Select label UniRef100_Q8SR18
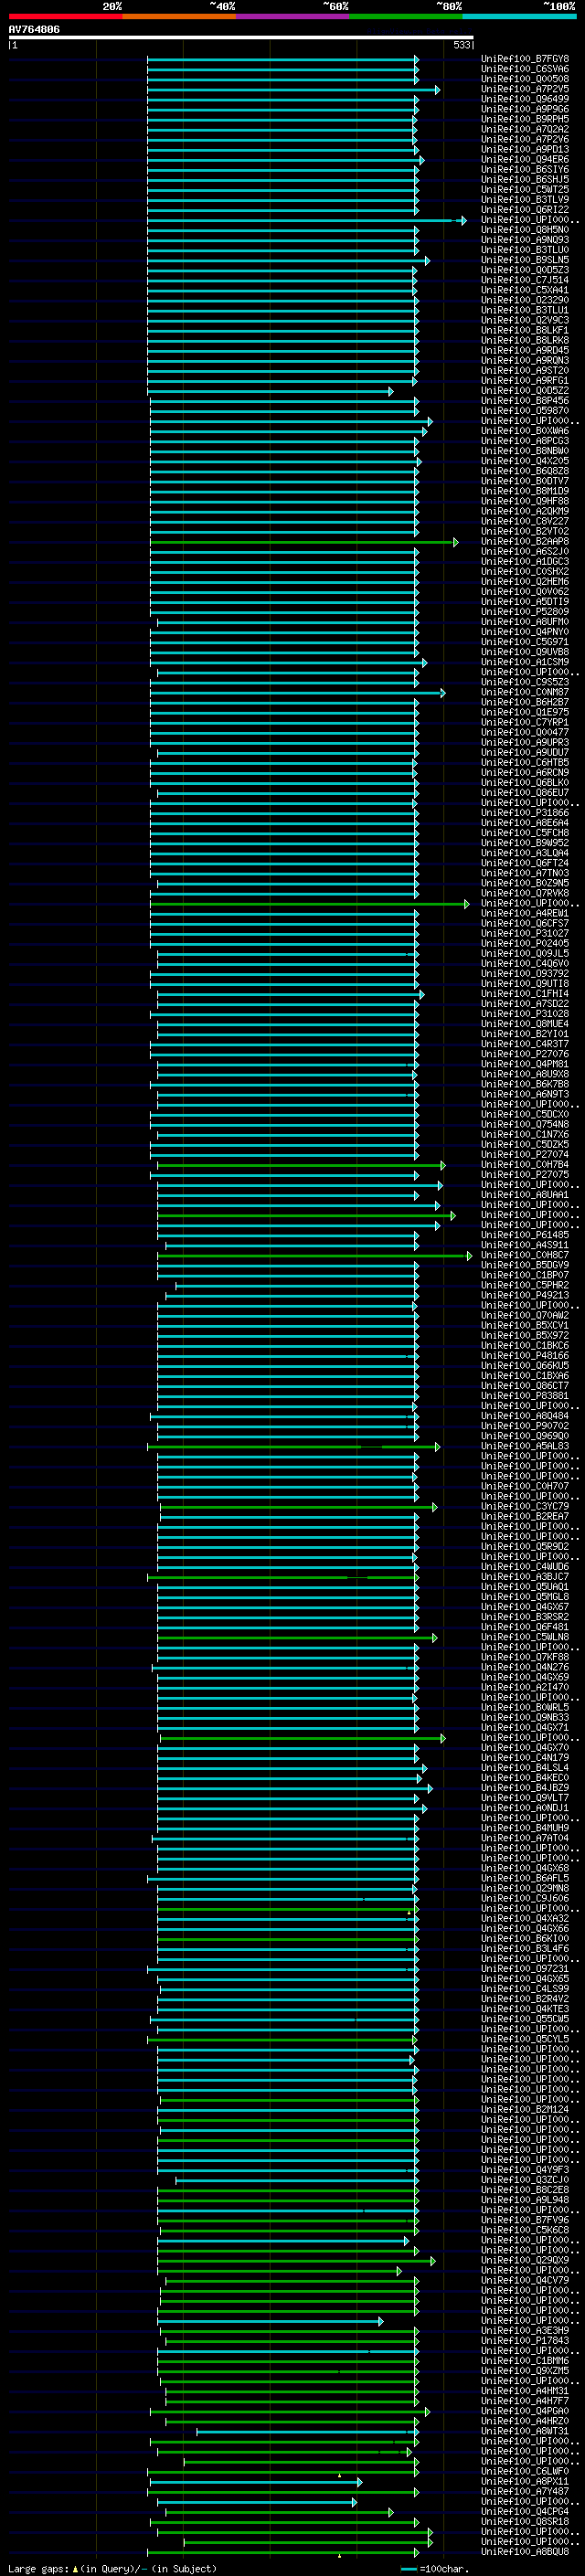 click(524, 2522)
